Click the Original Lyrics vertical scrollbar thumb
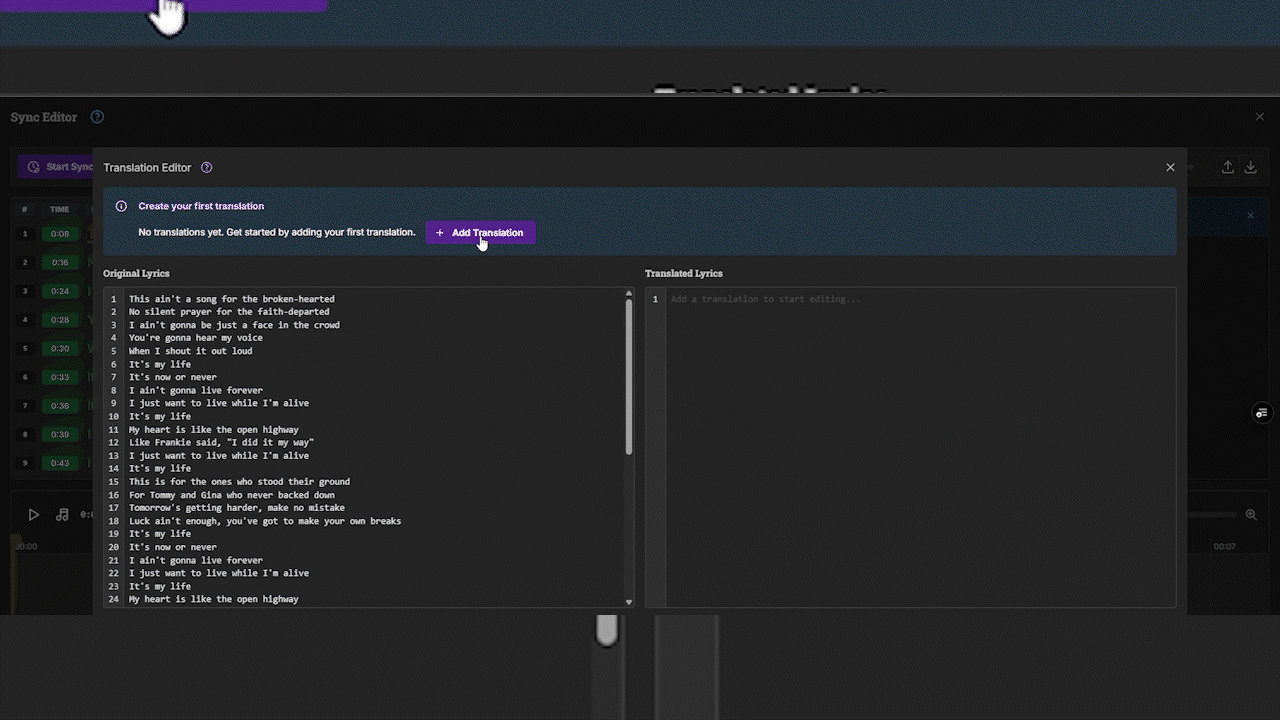1280x720 pixels. click(x=629, y=377)
